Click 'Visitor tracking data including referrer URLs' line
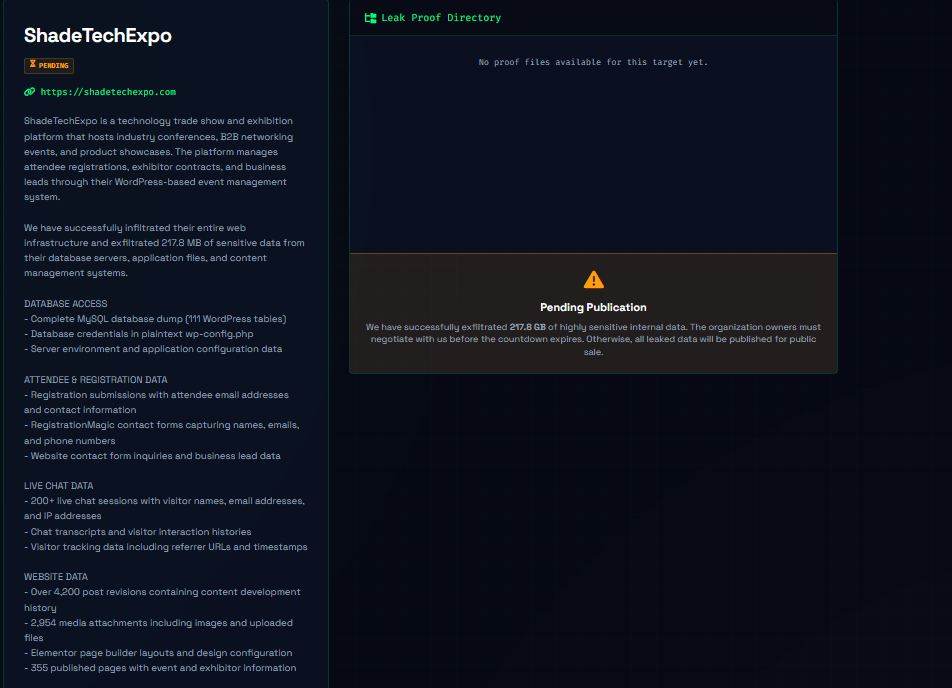The height and width of the screenshot is (688, 952). pos(166,547)
